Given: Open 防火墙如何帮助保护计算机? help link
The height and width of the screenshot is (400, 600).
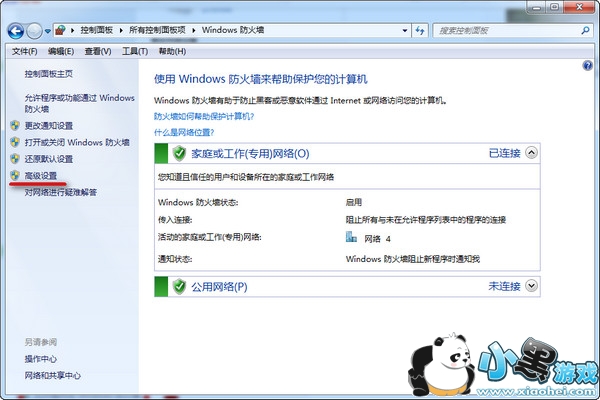Looking at the screenshot, I should (204, 116).
